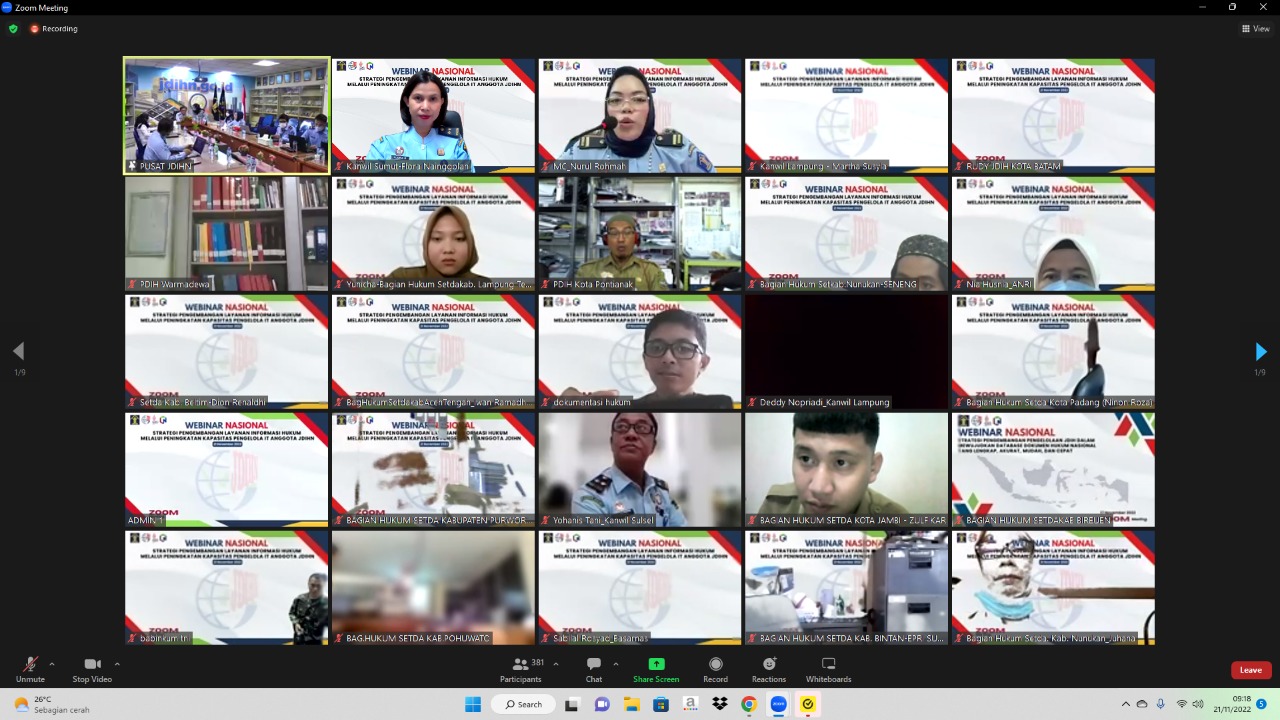
Task: Open the Chat panel
Action: pyautogui.click(x=594, y=668)
